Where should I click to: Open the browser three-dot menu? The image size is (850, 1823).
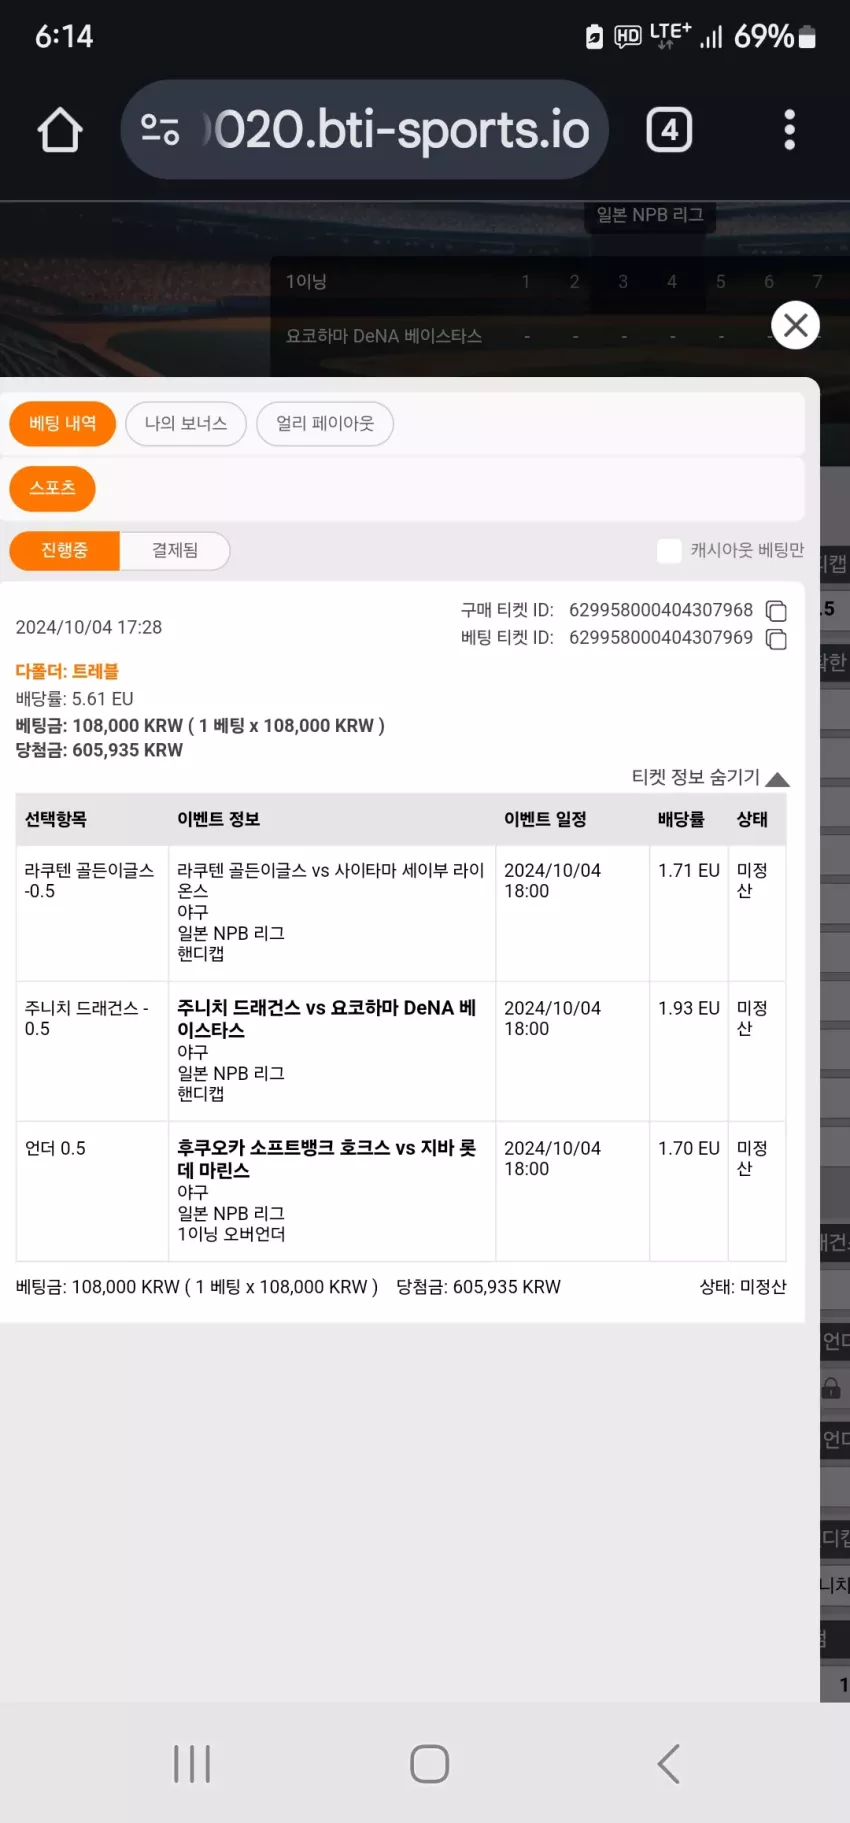tap(790, 130)
